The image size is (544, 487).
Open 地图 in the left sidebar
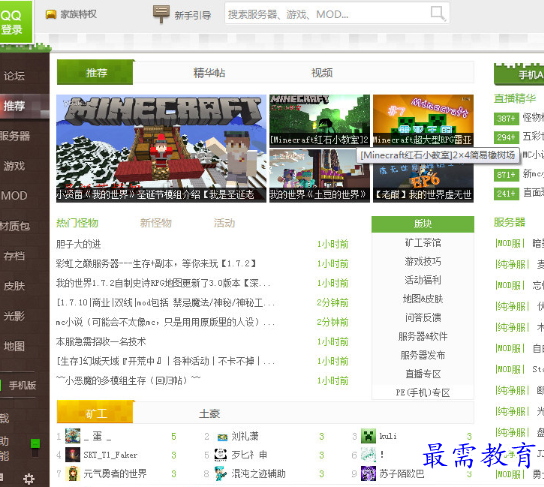14,346
